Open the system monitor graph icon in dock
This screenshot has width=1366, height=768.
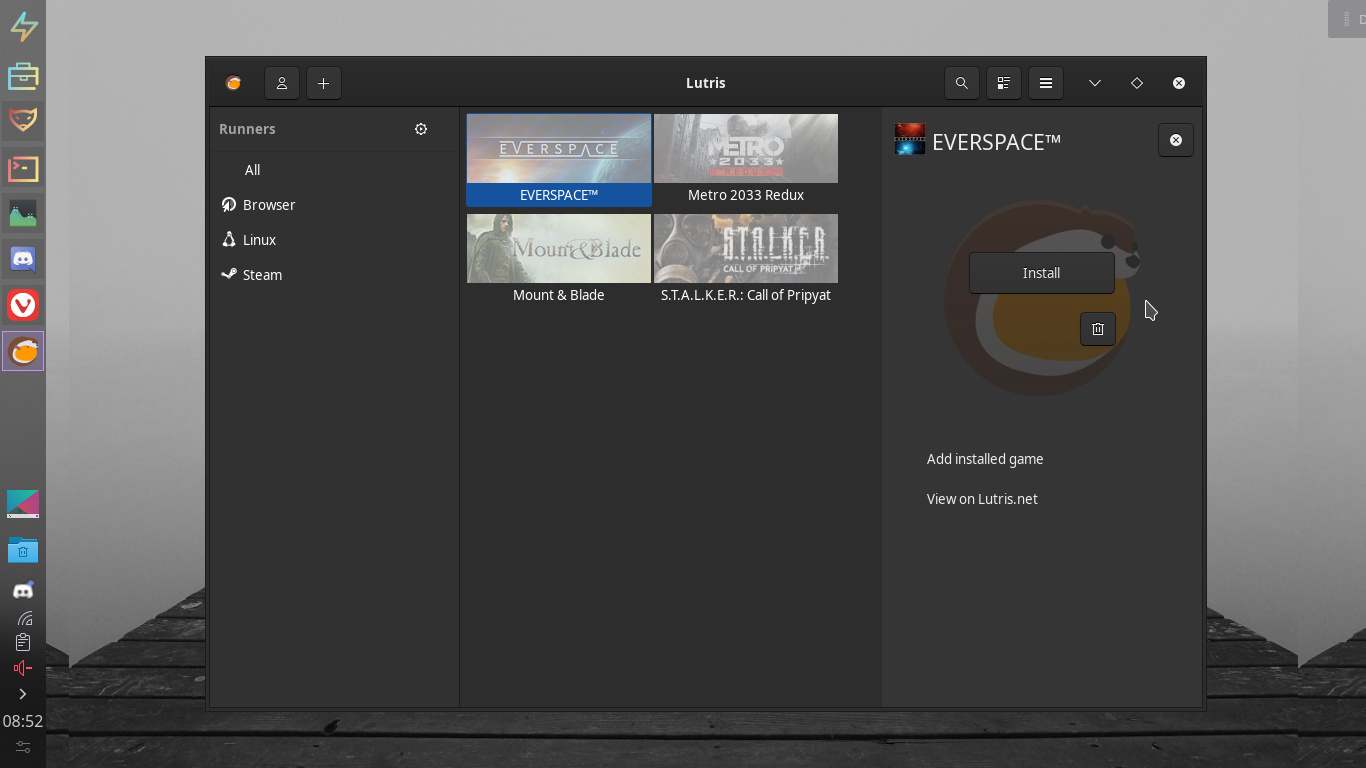(23, 214)
